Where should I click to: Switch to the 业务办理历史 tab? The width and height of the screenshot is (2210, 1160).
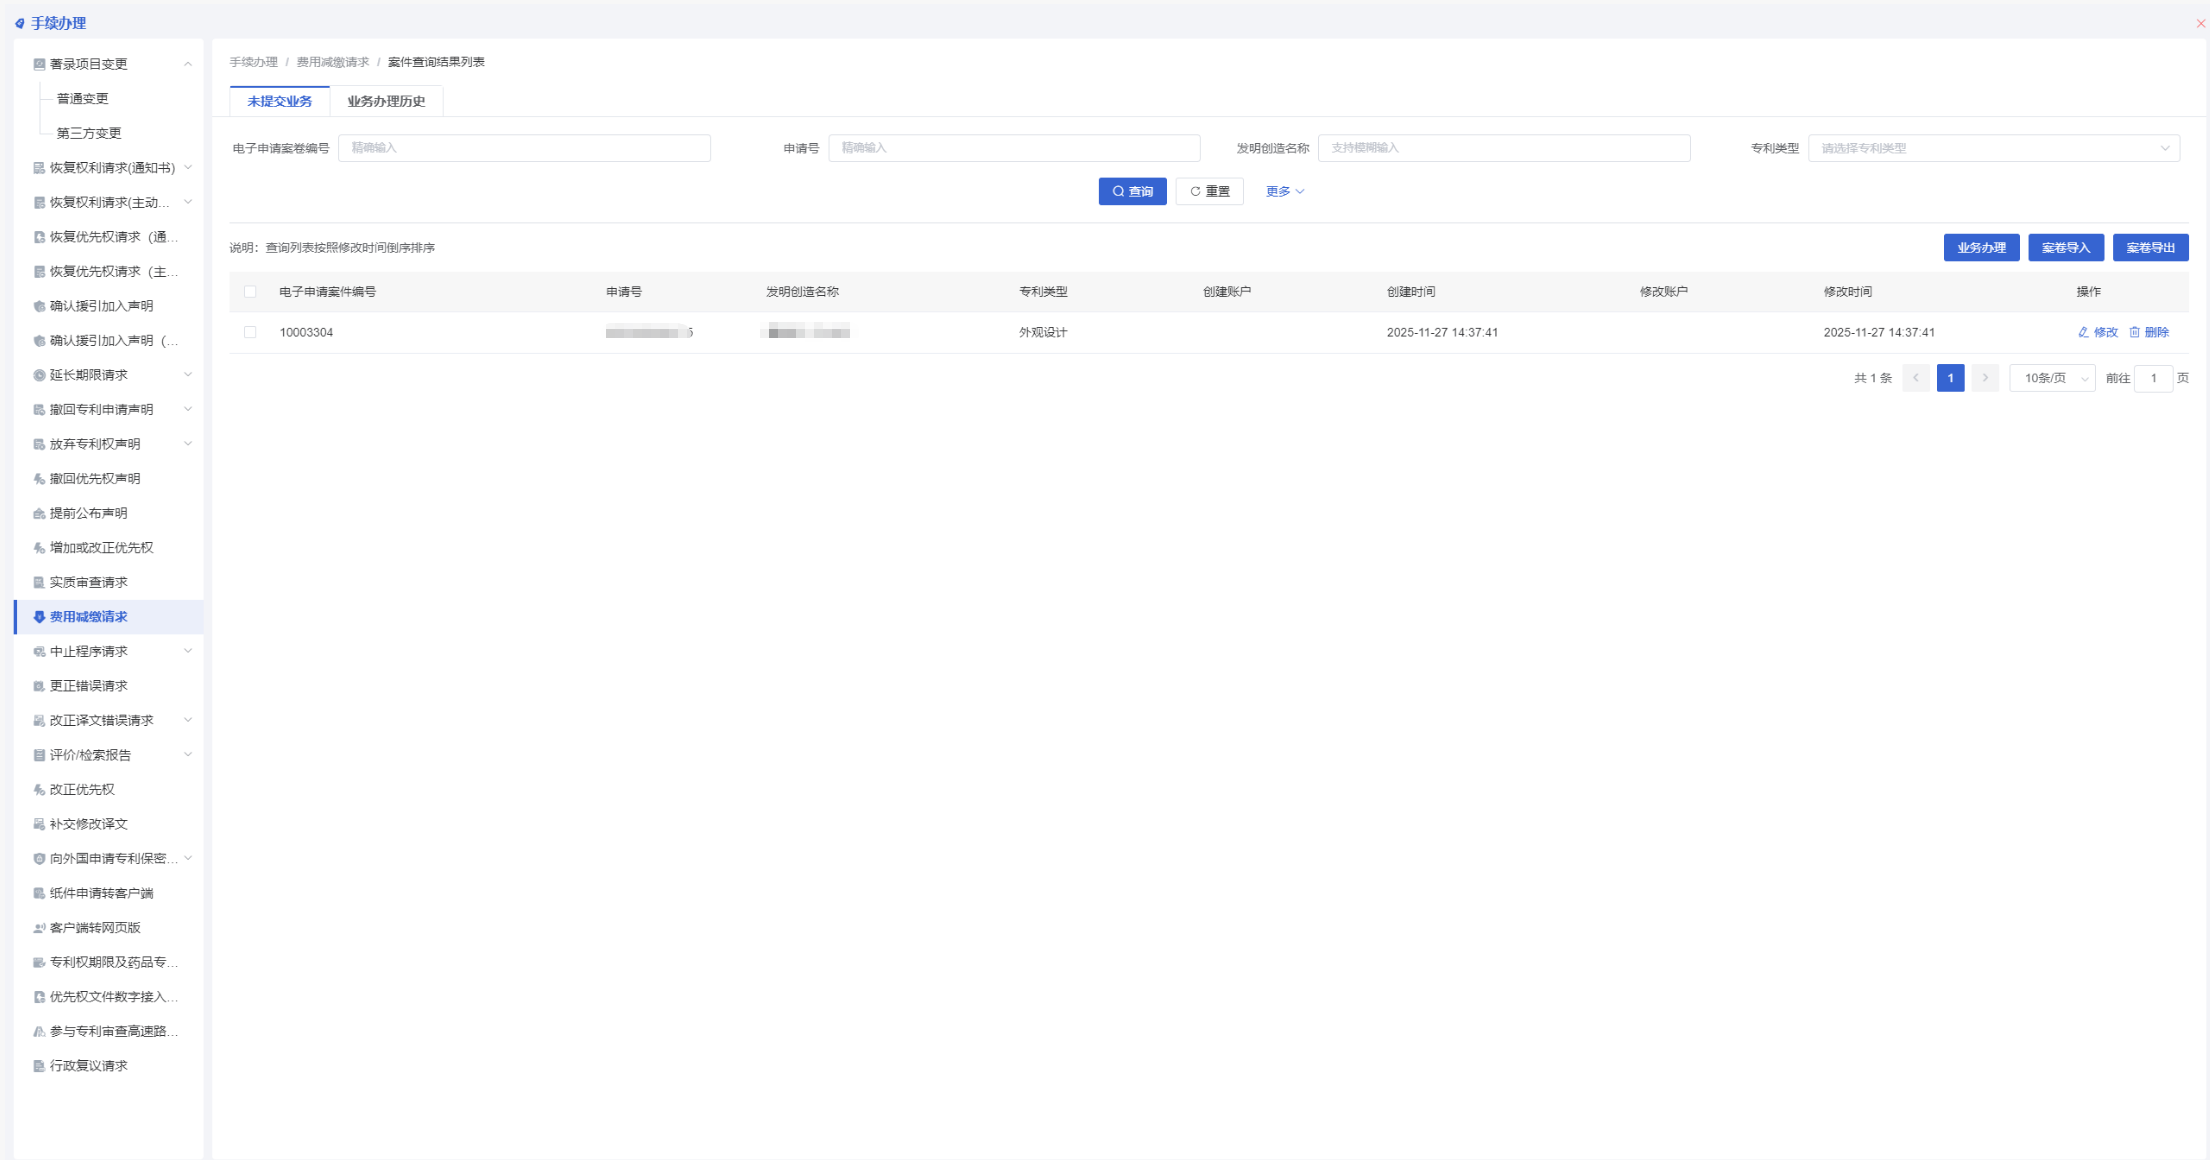(x=386, y=101)
